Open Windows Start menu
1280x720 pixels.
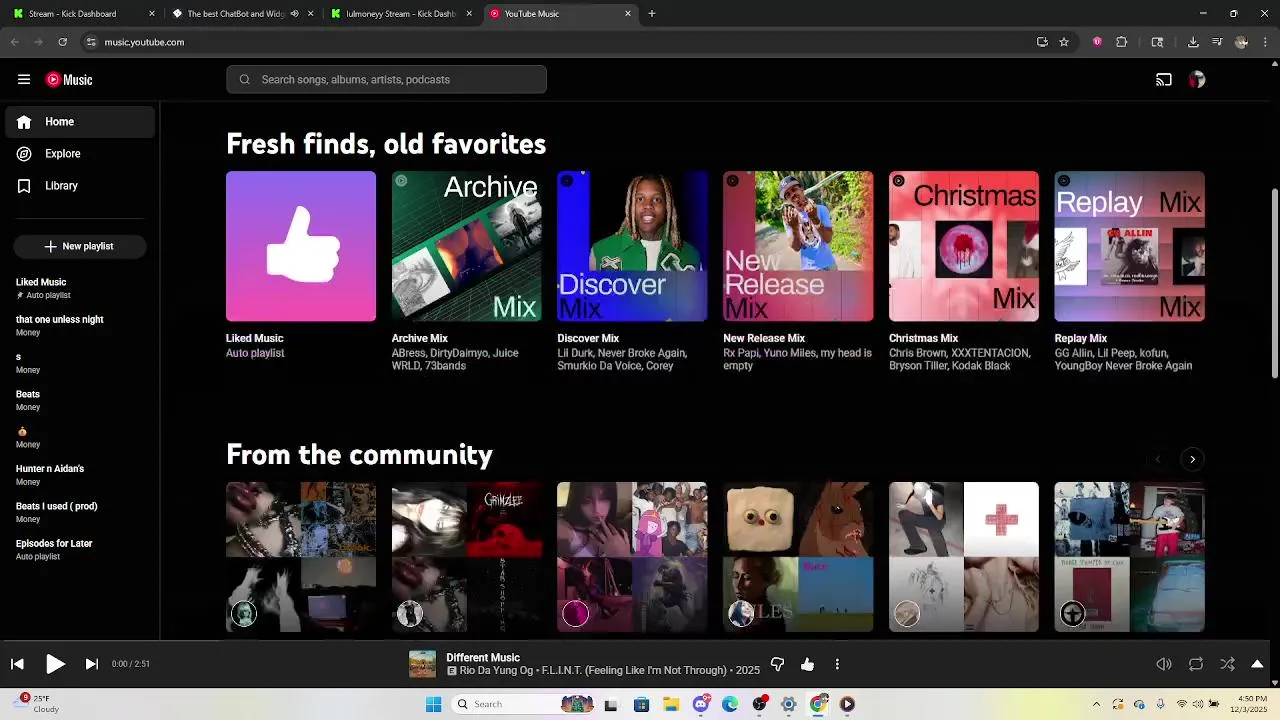pyautogui.click(x=433, y=704)
